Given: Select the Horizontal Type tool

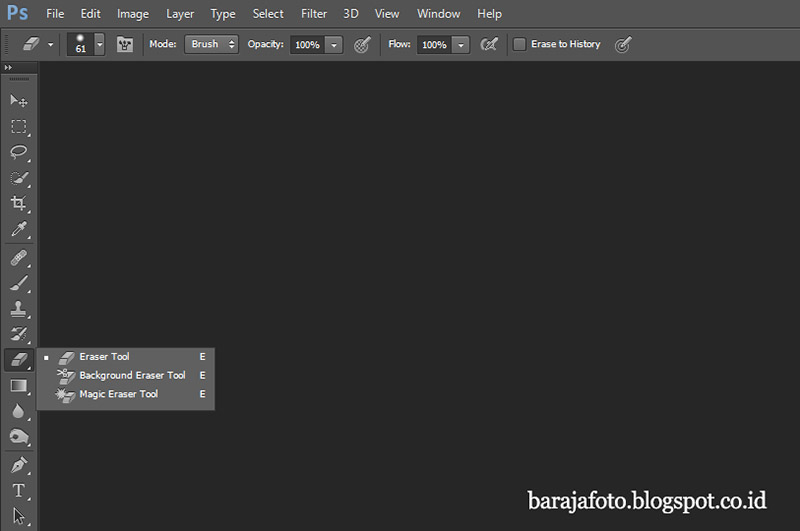Looking at the screenshot, I should click(19, 491).
